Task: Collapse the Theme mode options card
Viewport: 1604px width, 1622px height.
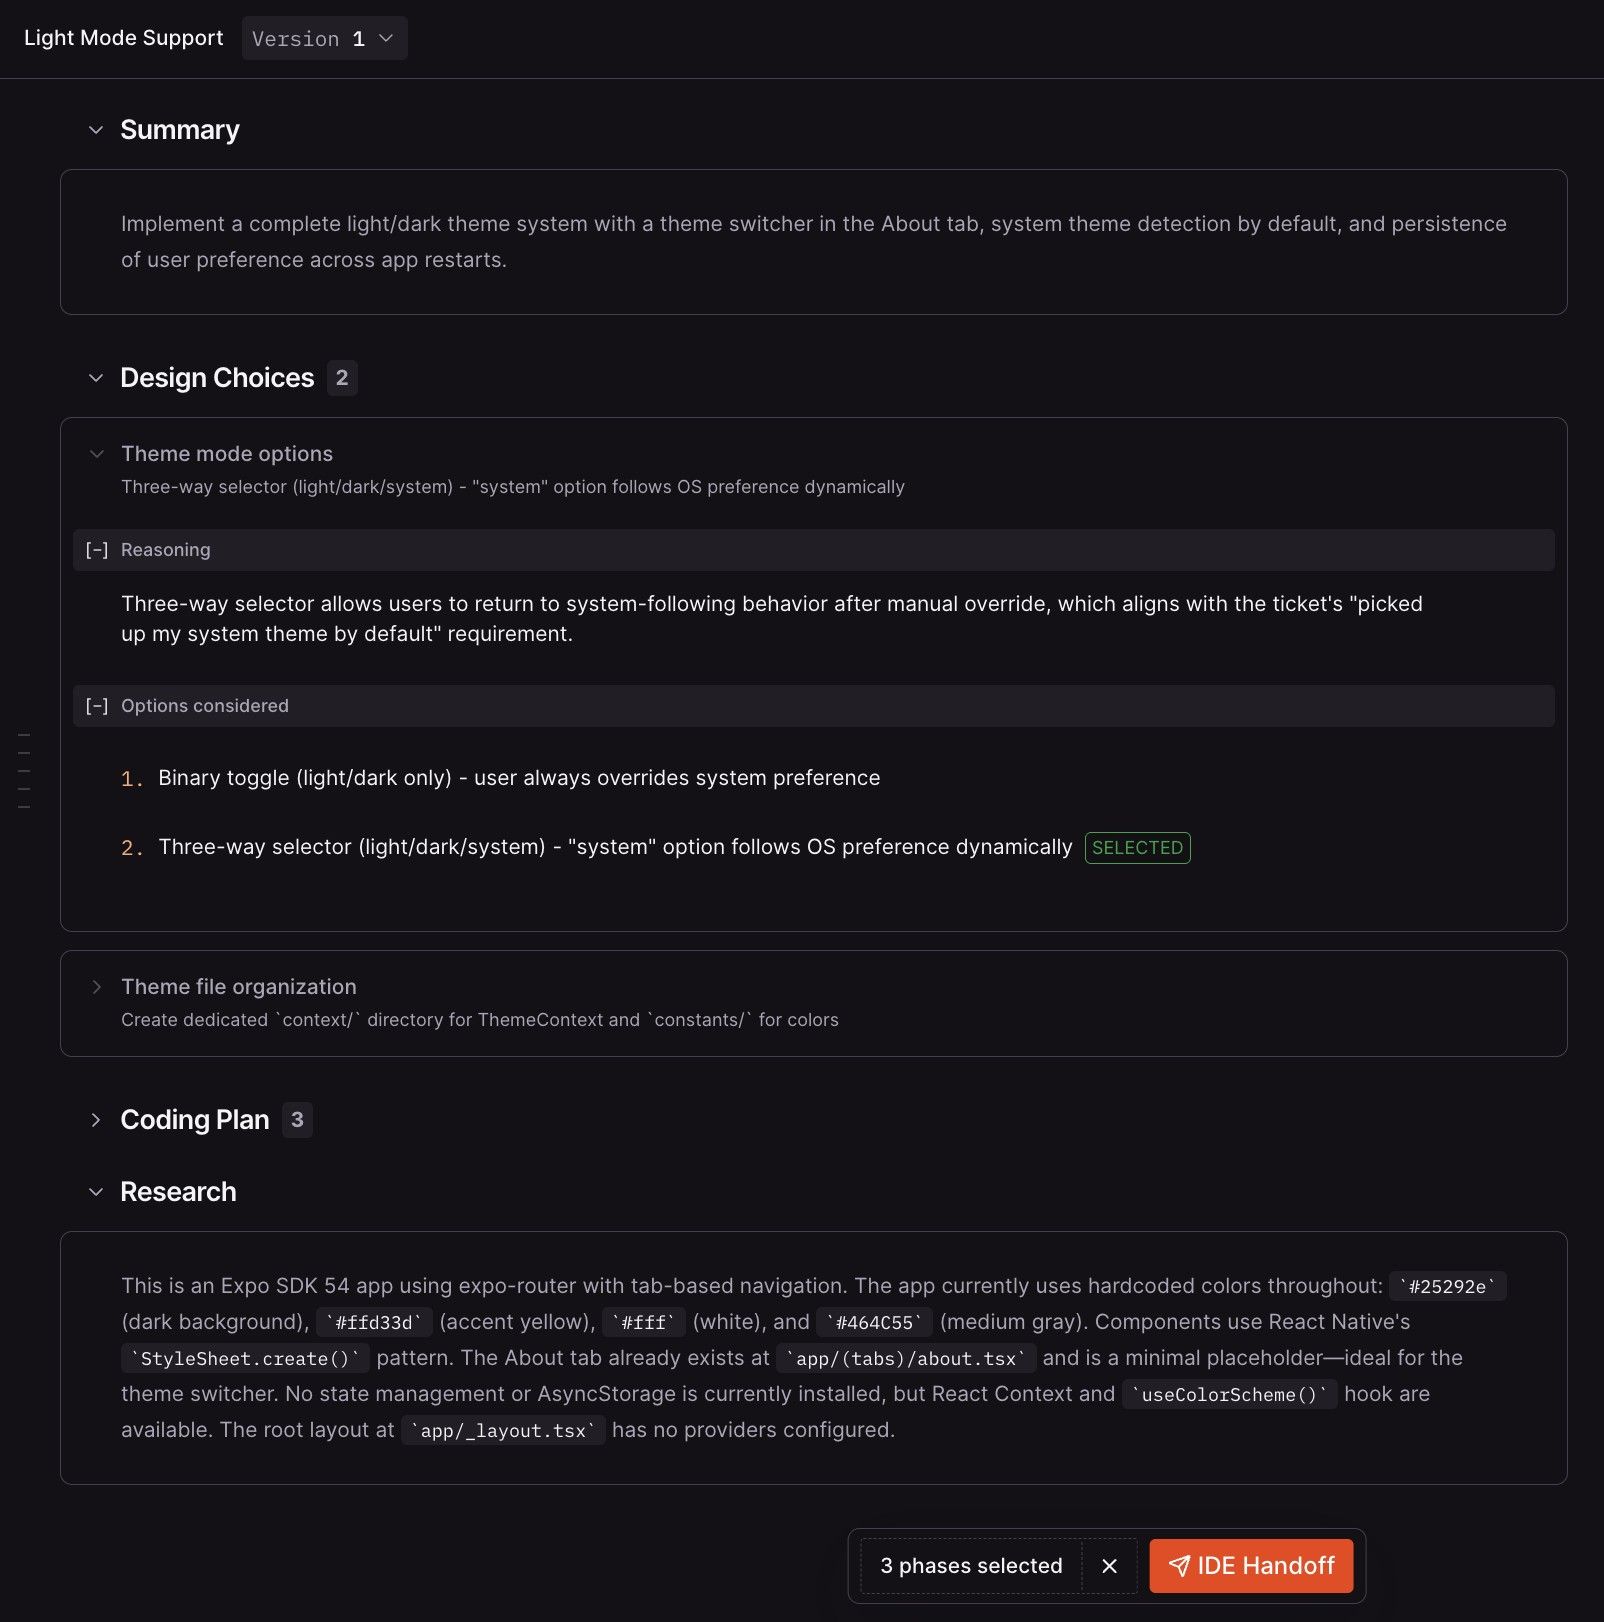Action: coord(97,454)
